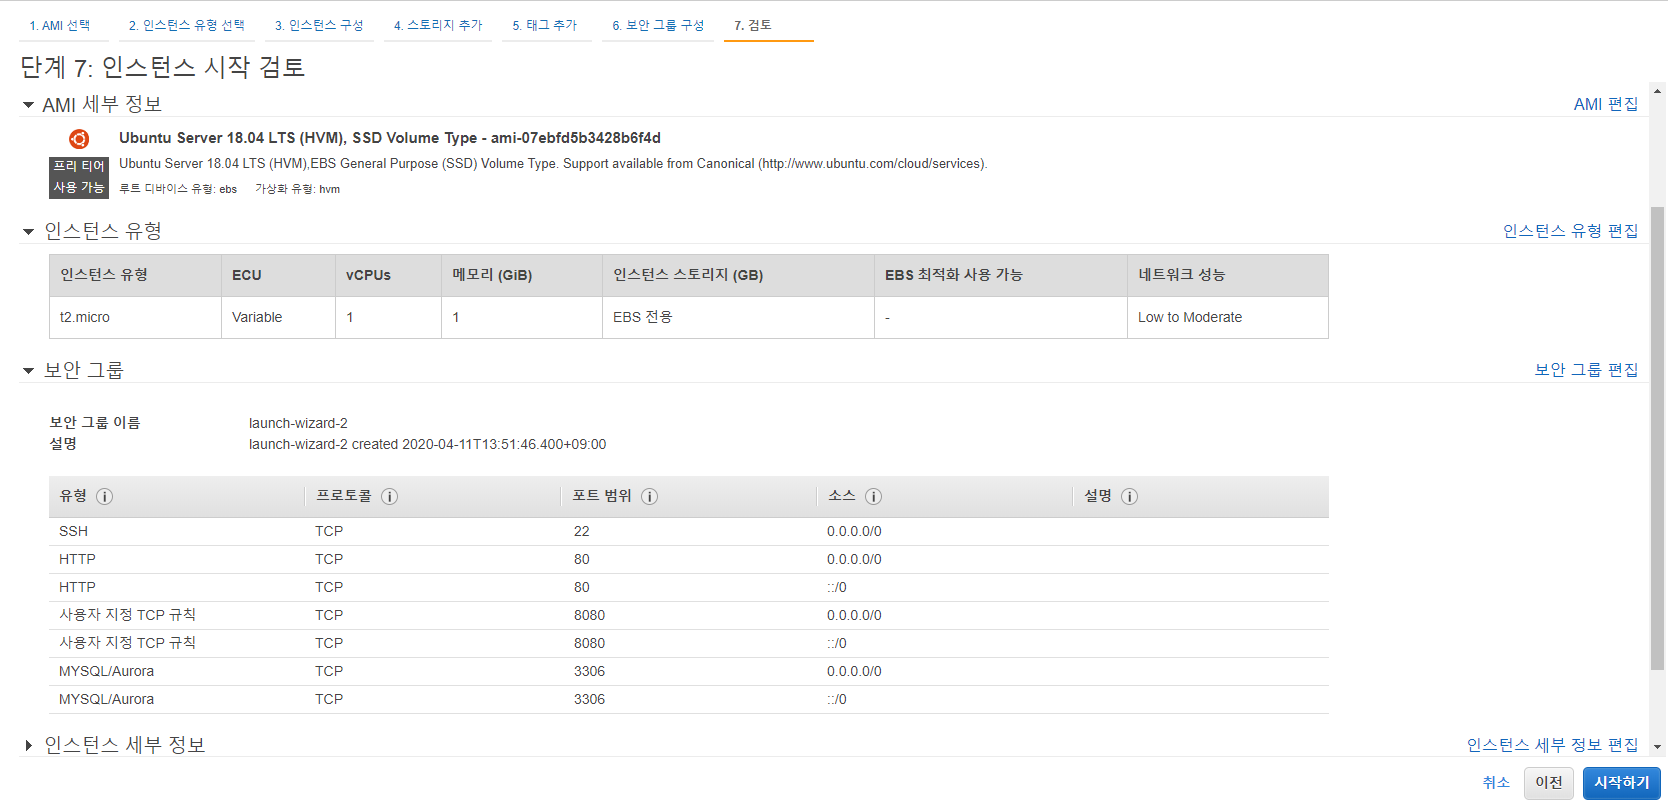Click HTTP rule with source 0.0.0.0/0
Screen dimensions: 1668x804
(x=688, y=560)
